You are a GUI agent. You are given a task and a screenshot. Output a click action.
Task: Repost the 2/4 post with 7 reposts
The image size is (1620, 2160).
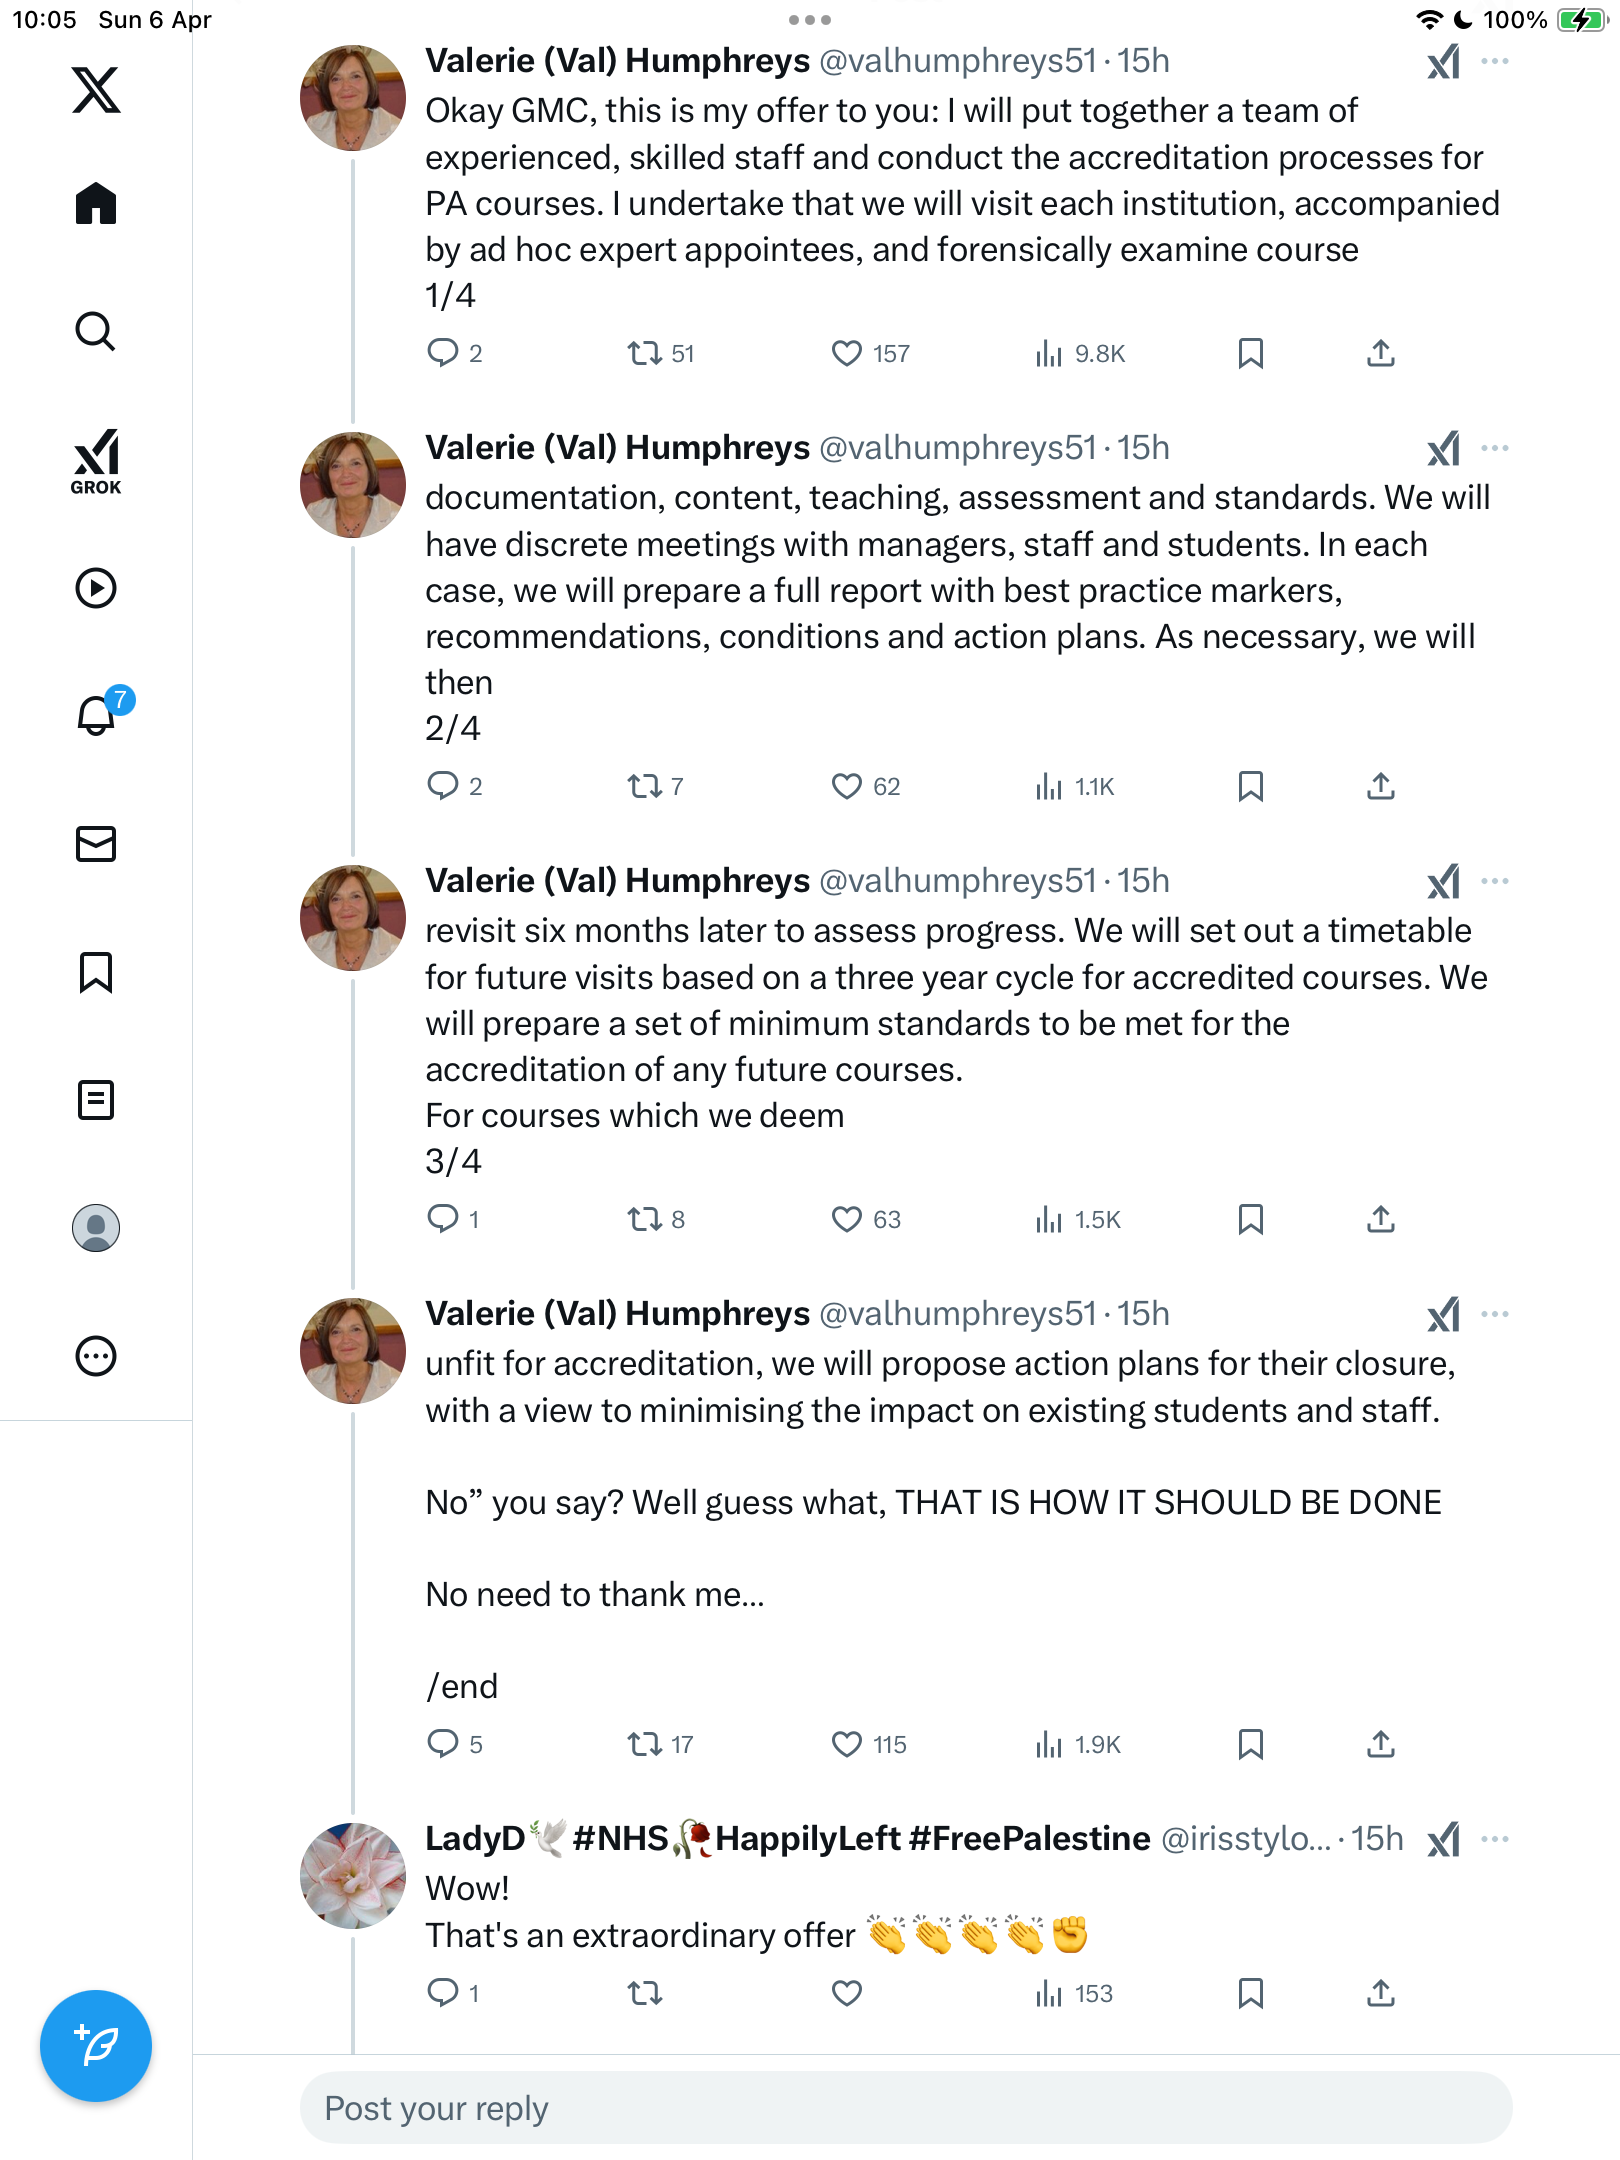point(655,786)
